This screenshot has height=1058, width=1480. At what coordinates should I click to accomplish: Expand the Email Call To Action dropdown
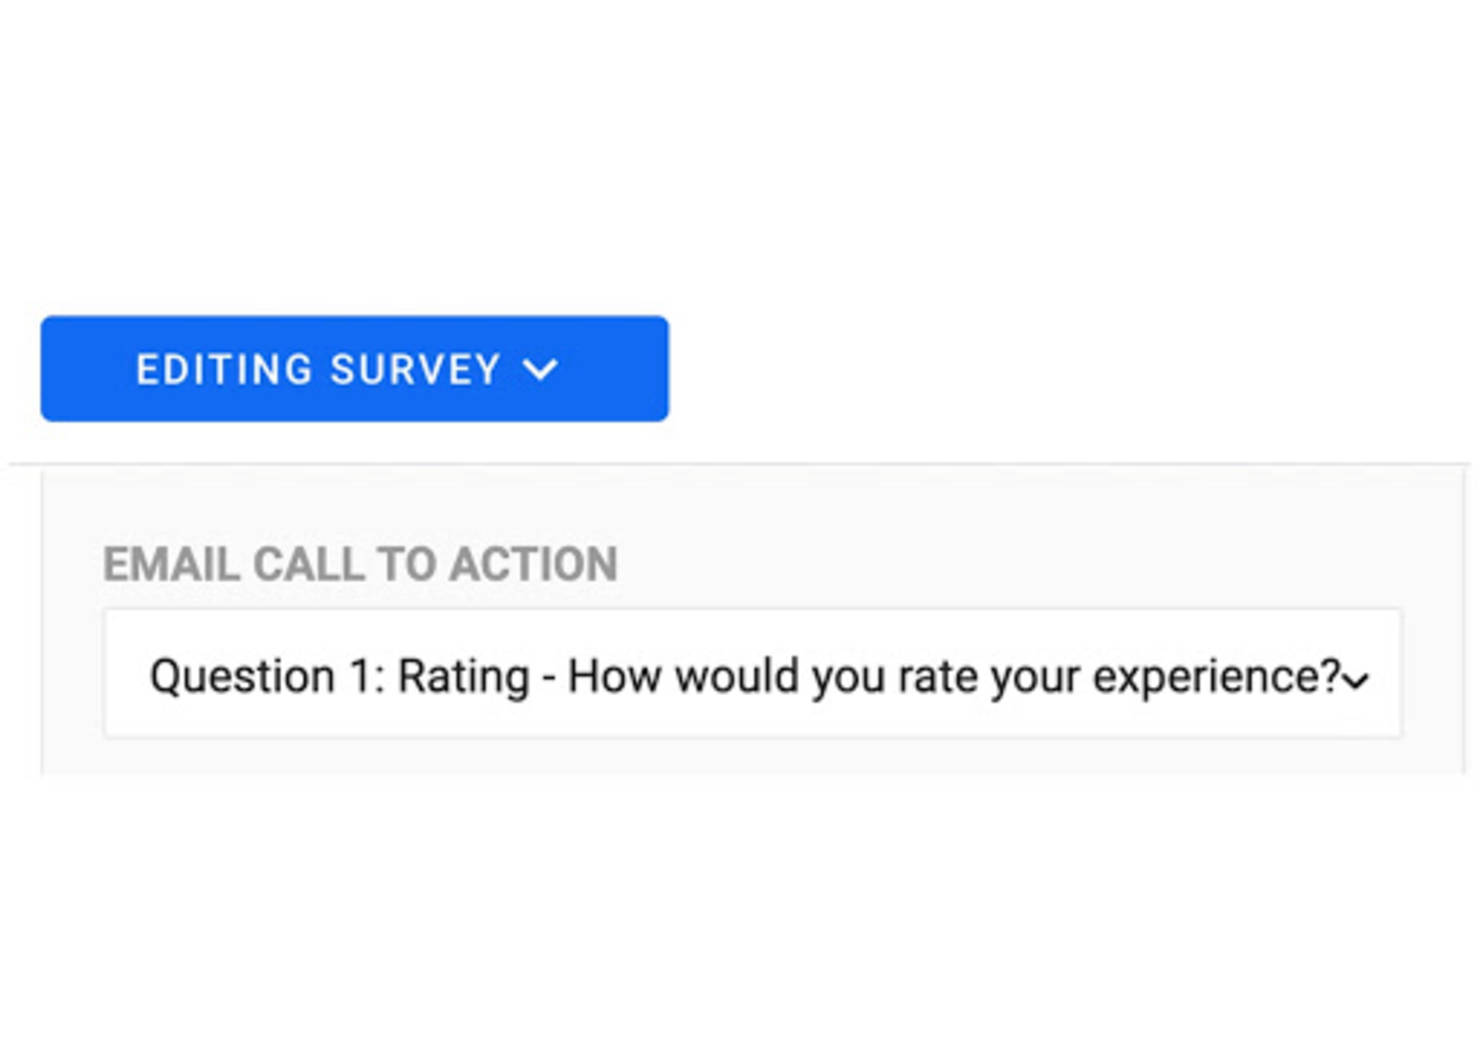[752, 674]
